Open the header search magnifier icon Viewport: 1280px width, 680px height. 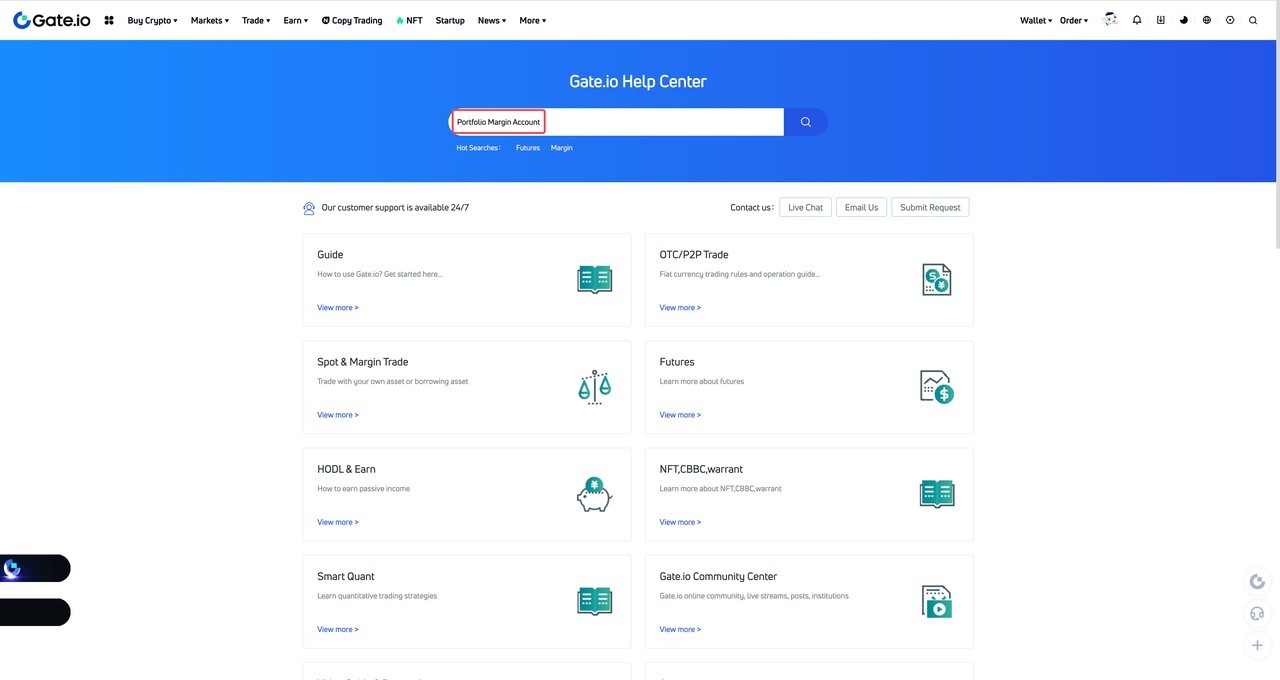click(x=1253, y=20)
